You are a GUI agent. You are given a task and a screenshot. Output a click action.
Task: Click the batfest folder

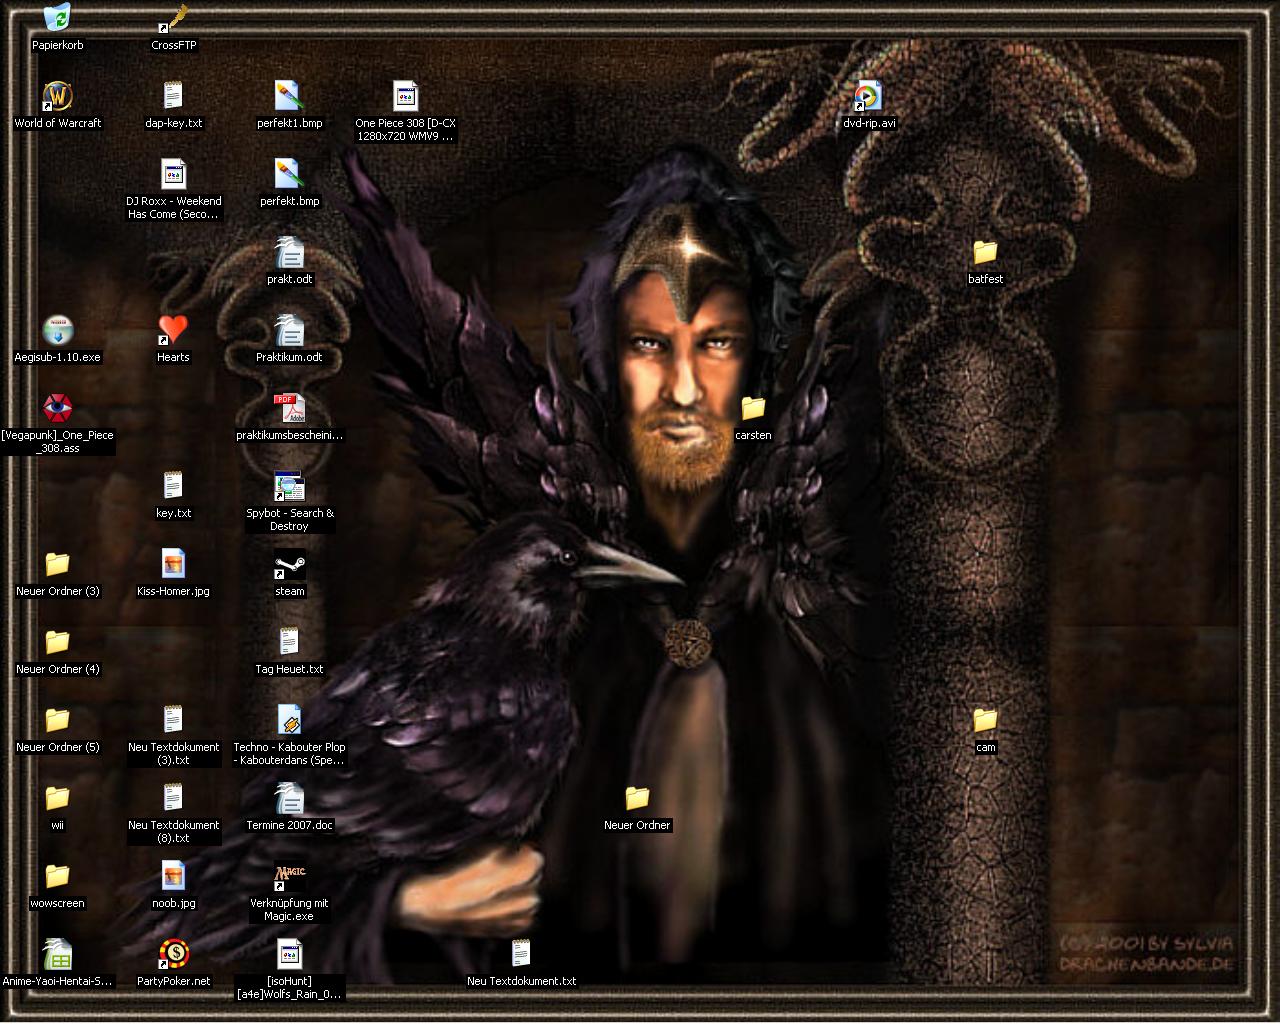(x=985, y=253)
